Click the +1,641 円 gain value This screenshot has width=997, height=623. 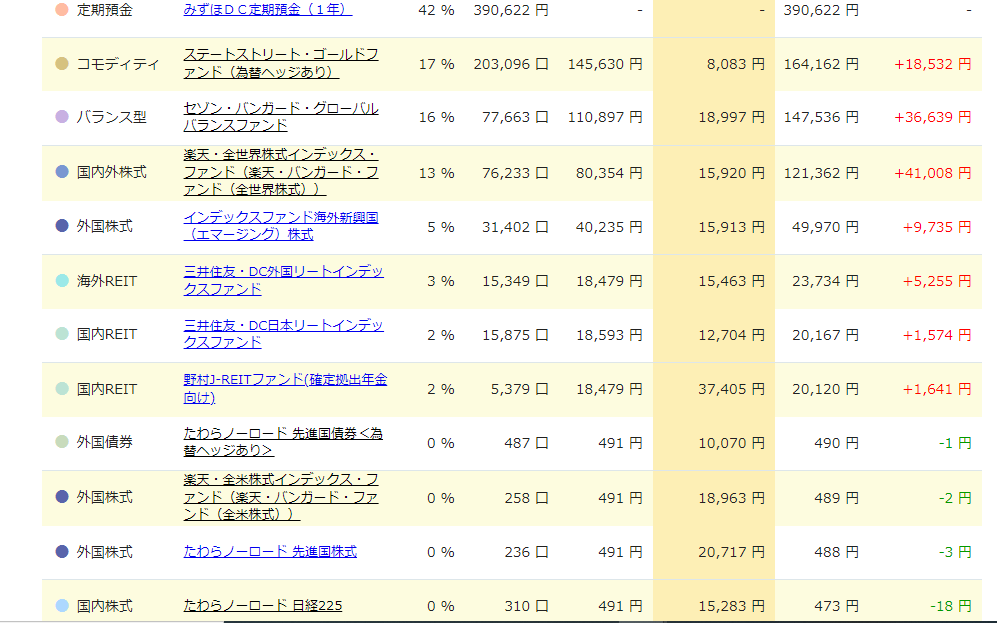(x=937, y=389)
